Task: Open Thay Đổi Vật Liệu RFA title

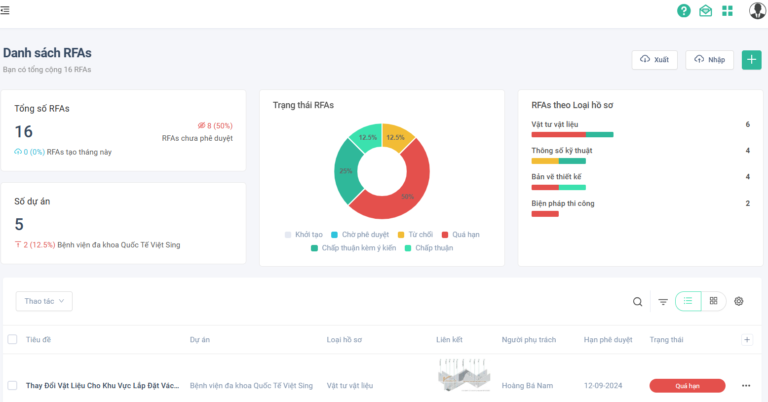Action: pyautogui.click(x=102, y=386)
